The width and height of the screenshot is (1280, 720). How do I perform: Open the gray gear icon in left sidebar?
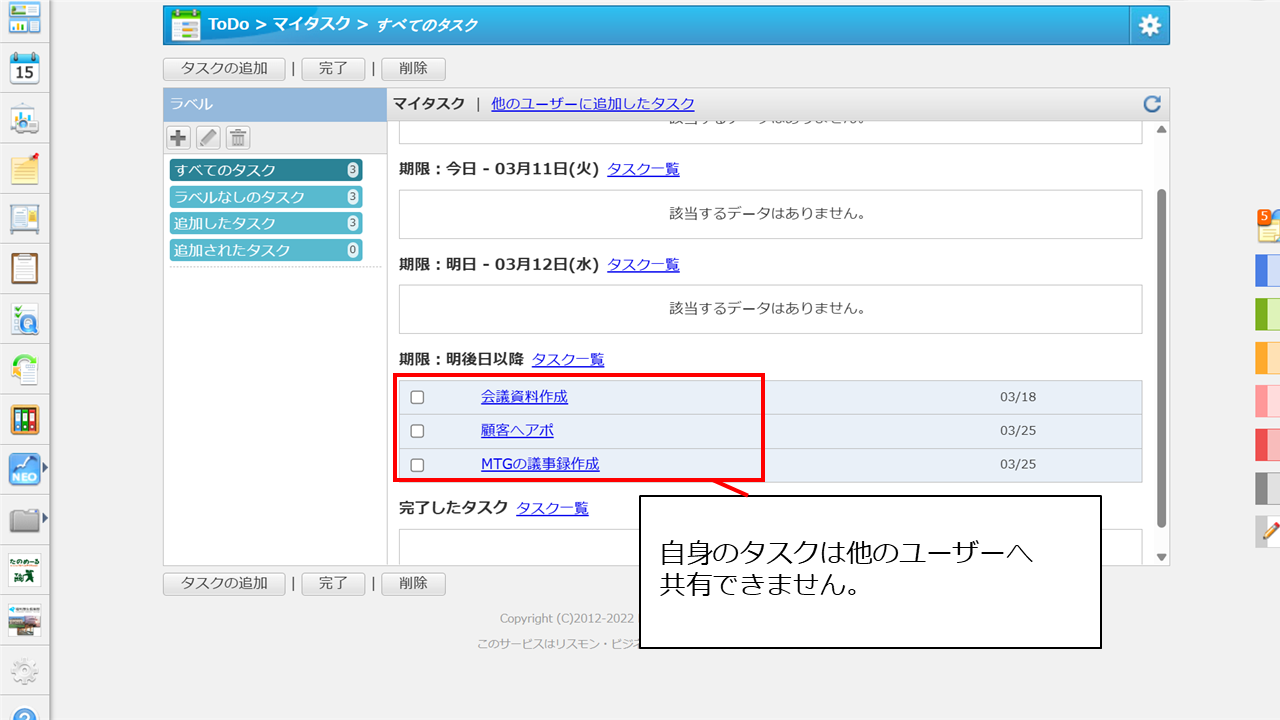coord(25,672)
